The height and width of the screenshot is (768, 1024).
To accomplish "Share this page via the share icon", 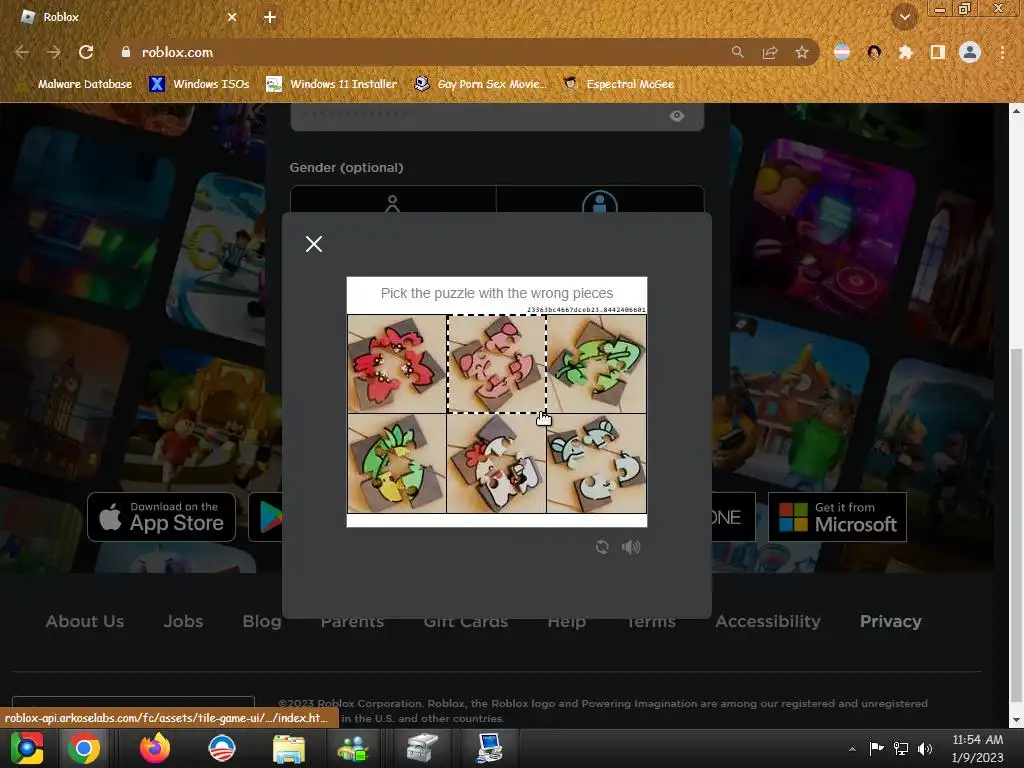I will tap(770, 52).
